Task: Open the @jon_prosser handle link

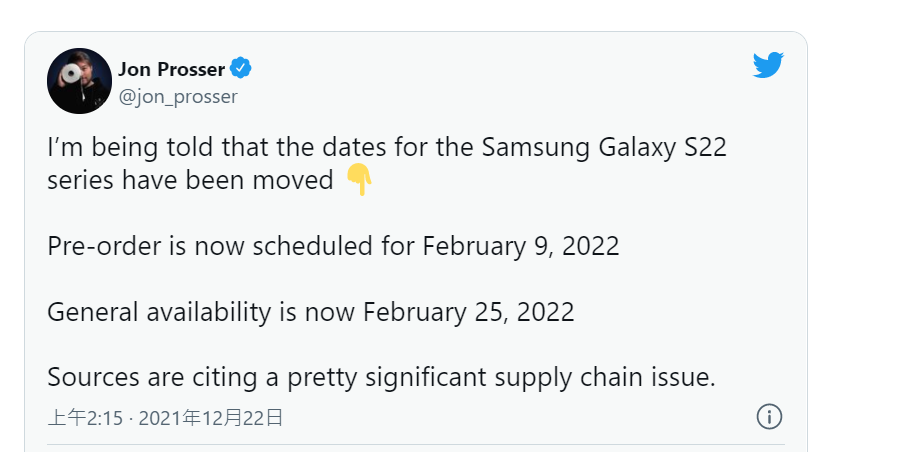Action: tap(178, 97)
